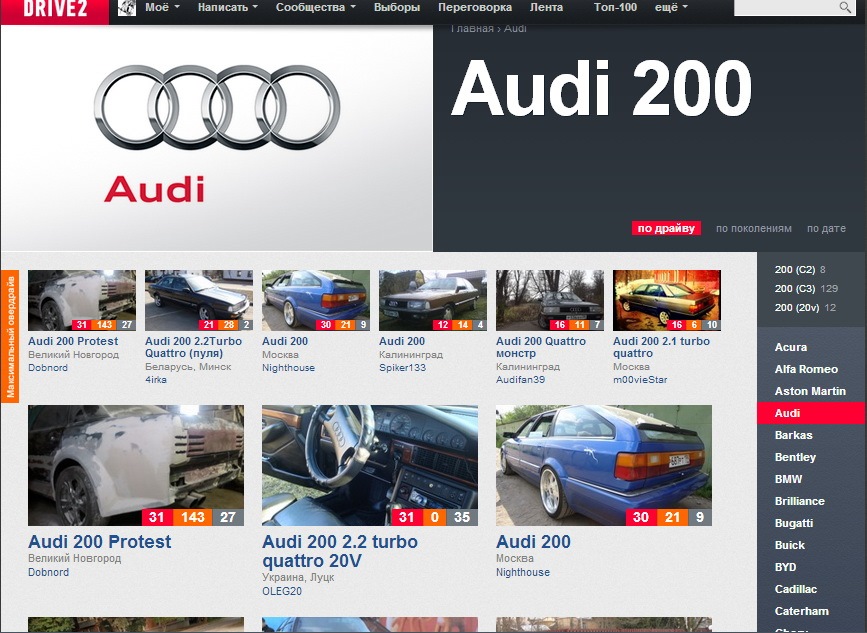This screenshot has height=633, width=867.
Task: Click inside the search input field
Action: (x=785, y=7)
